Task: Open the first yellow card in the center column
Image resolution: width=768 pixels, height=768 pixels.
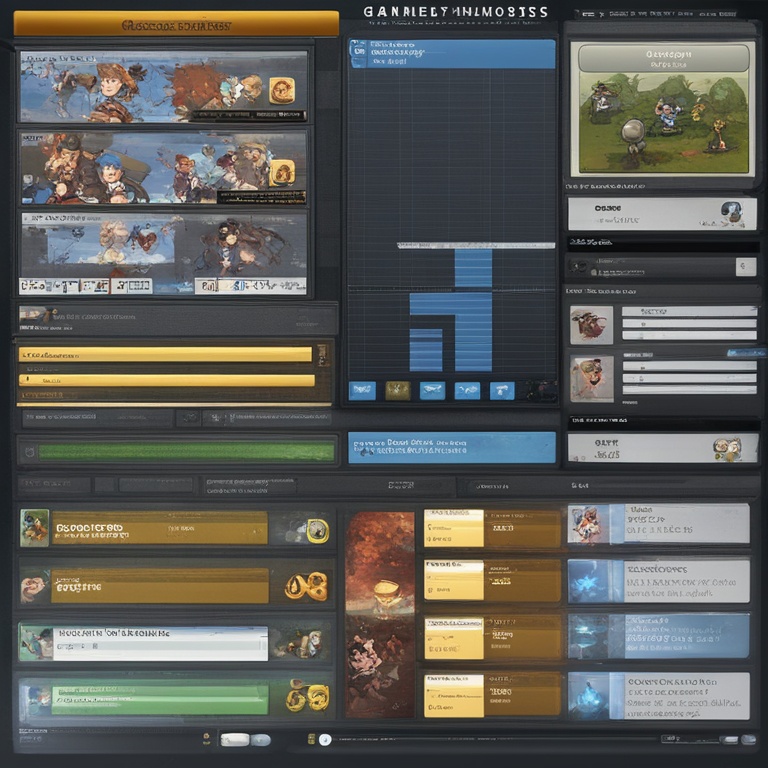Action: coord(454,528)
